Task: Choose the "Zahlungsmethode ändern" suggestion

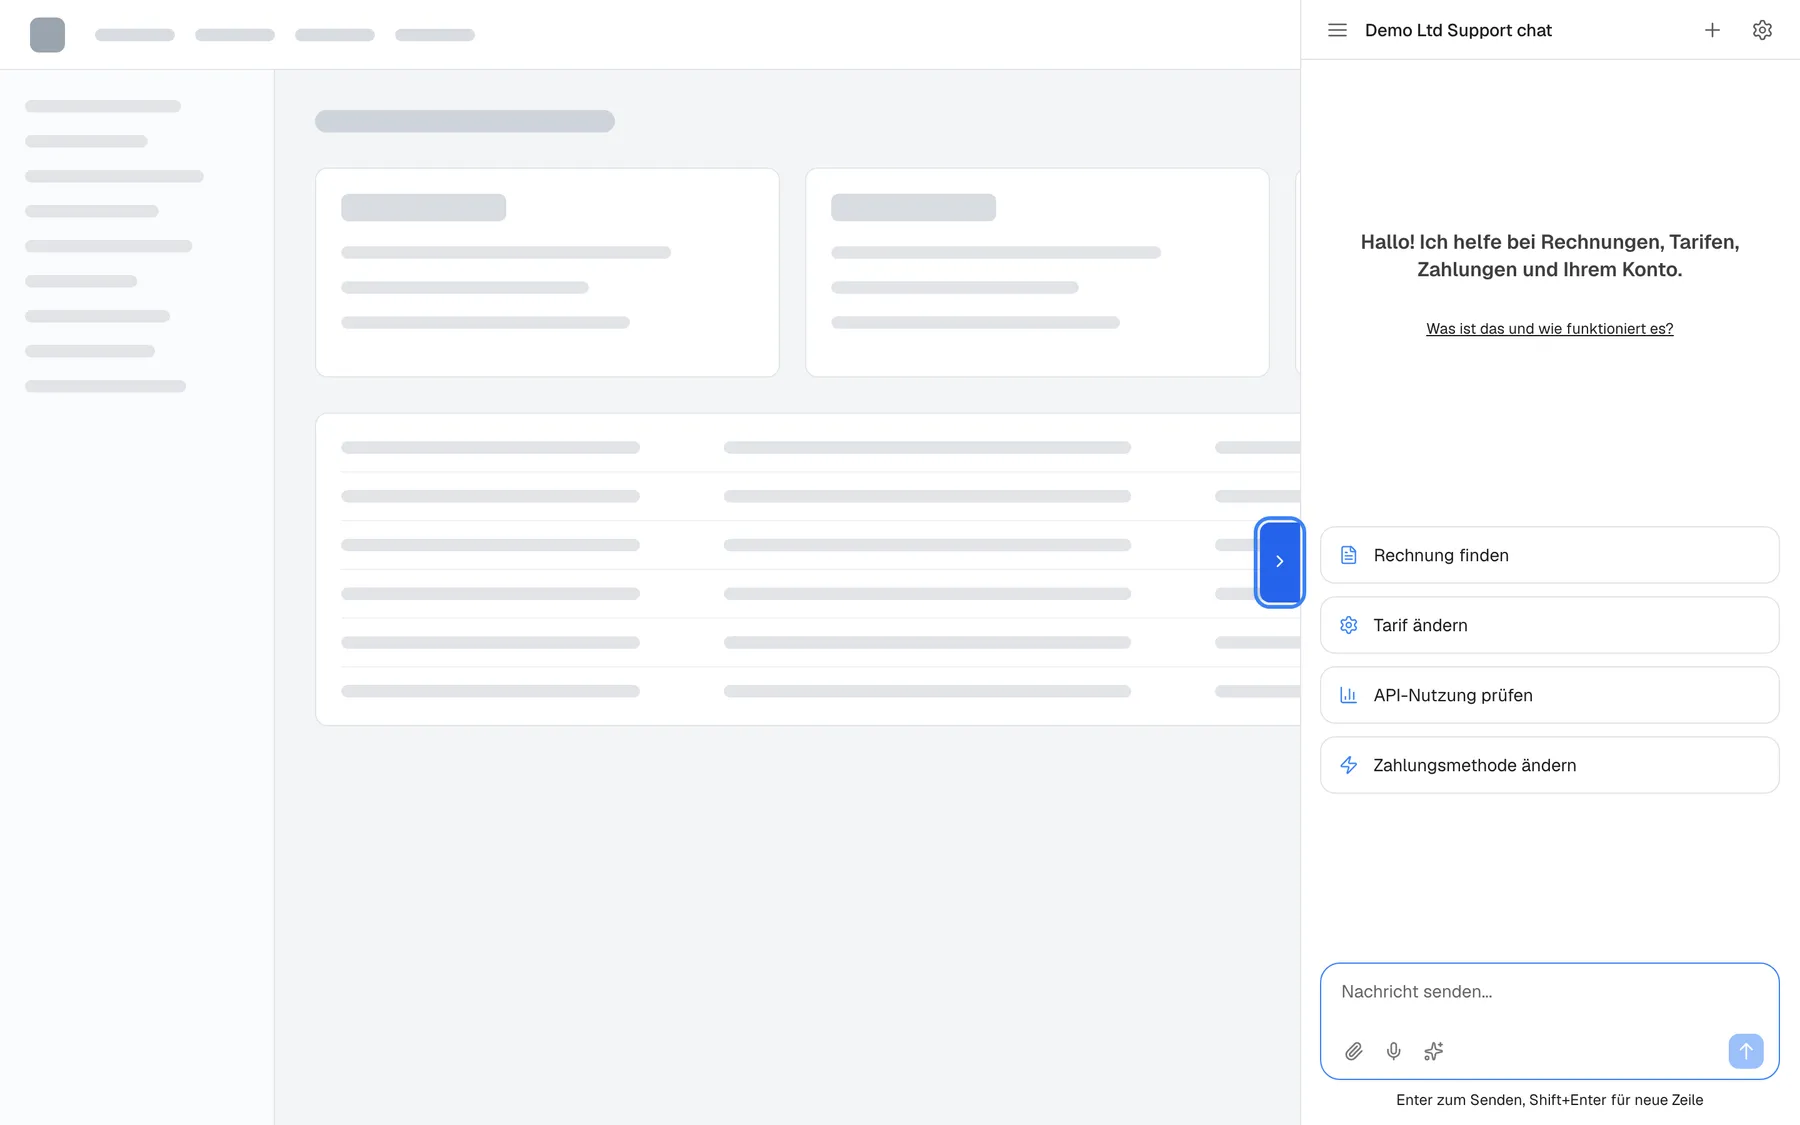Action: (x=1549, y=765)
